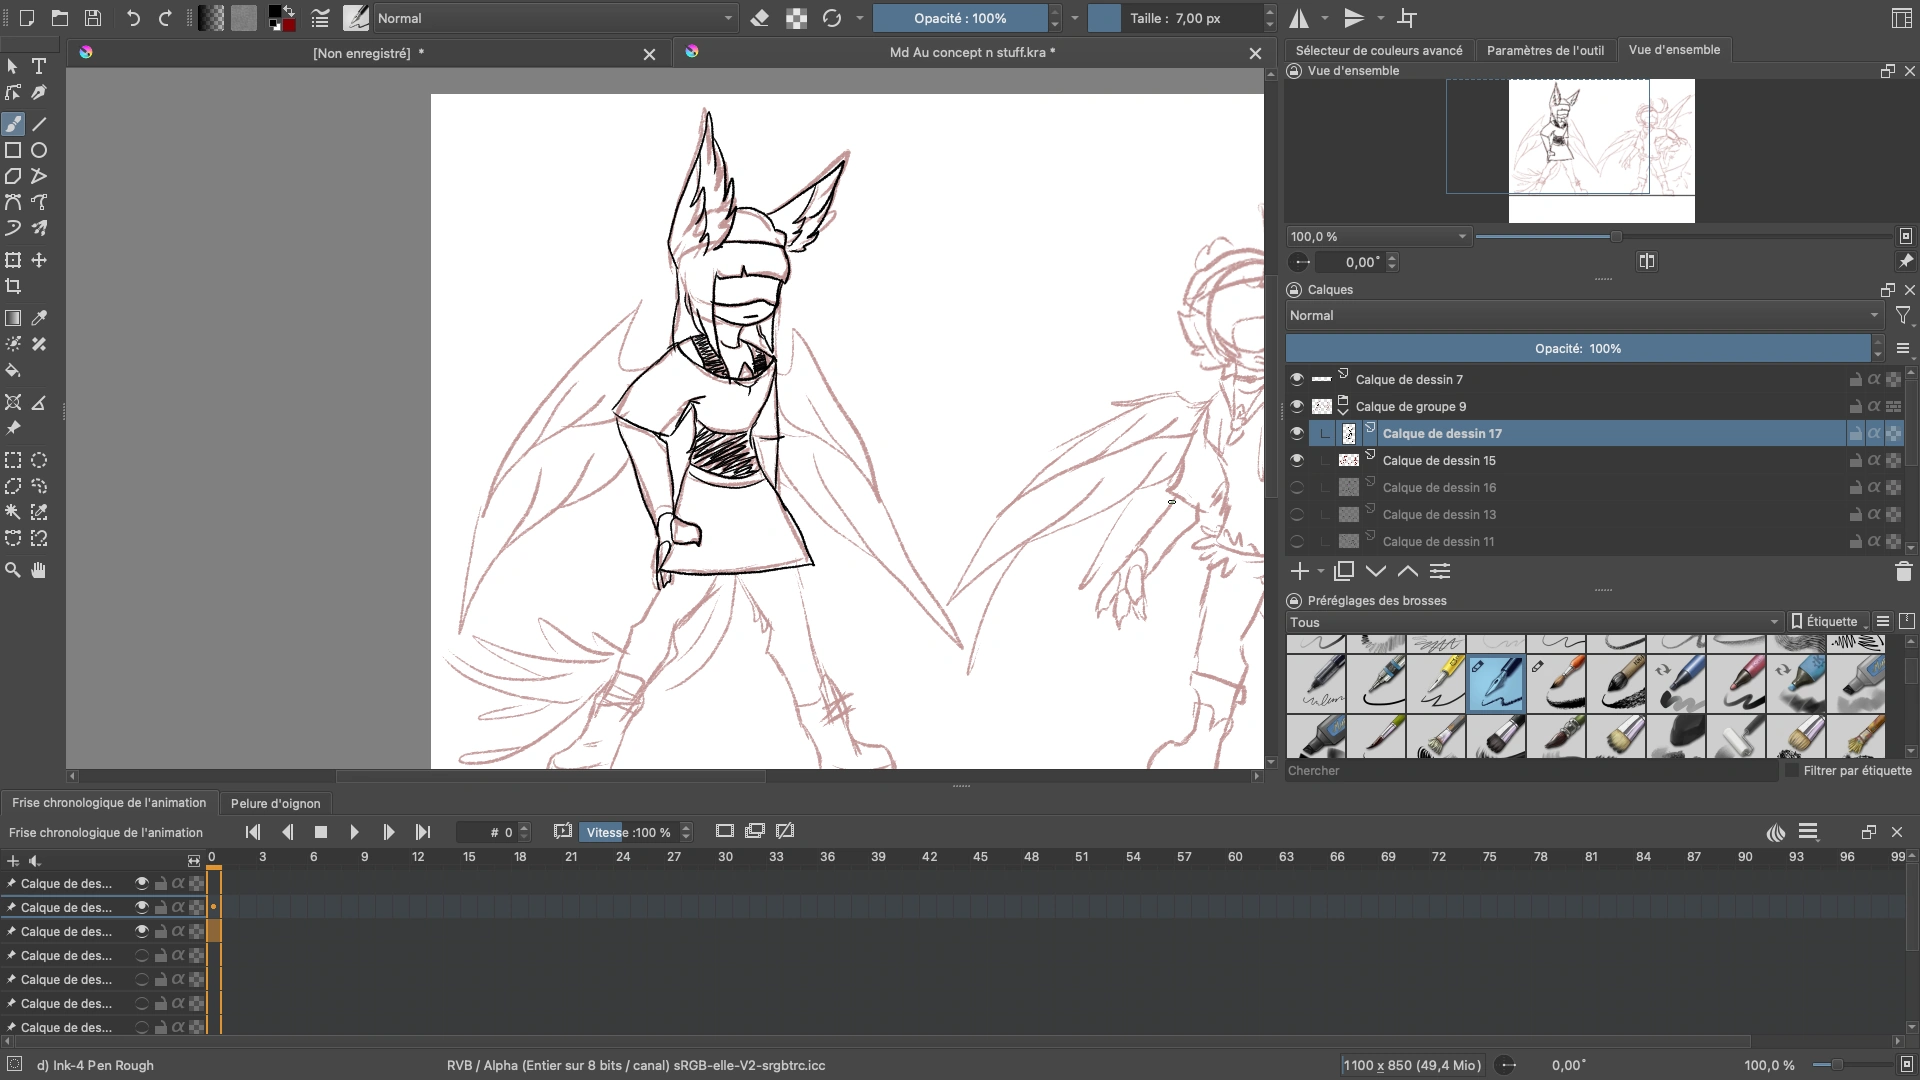Screen dimensions: 1920x1080
Task: Toggle visibility of Calque de groupe 9
Action: point(1297,407)
